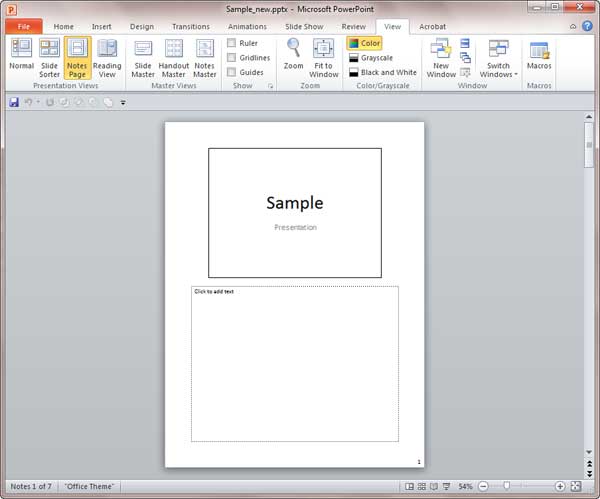Image resolution: width=600 pixels, height=499 pixels.
Task: Switch to the Review tab
Action: click(354, 26)
